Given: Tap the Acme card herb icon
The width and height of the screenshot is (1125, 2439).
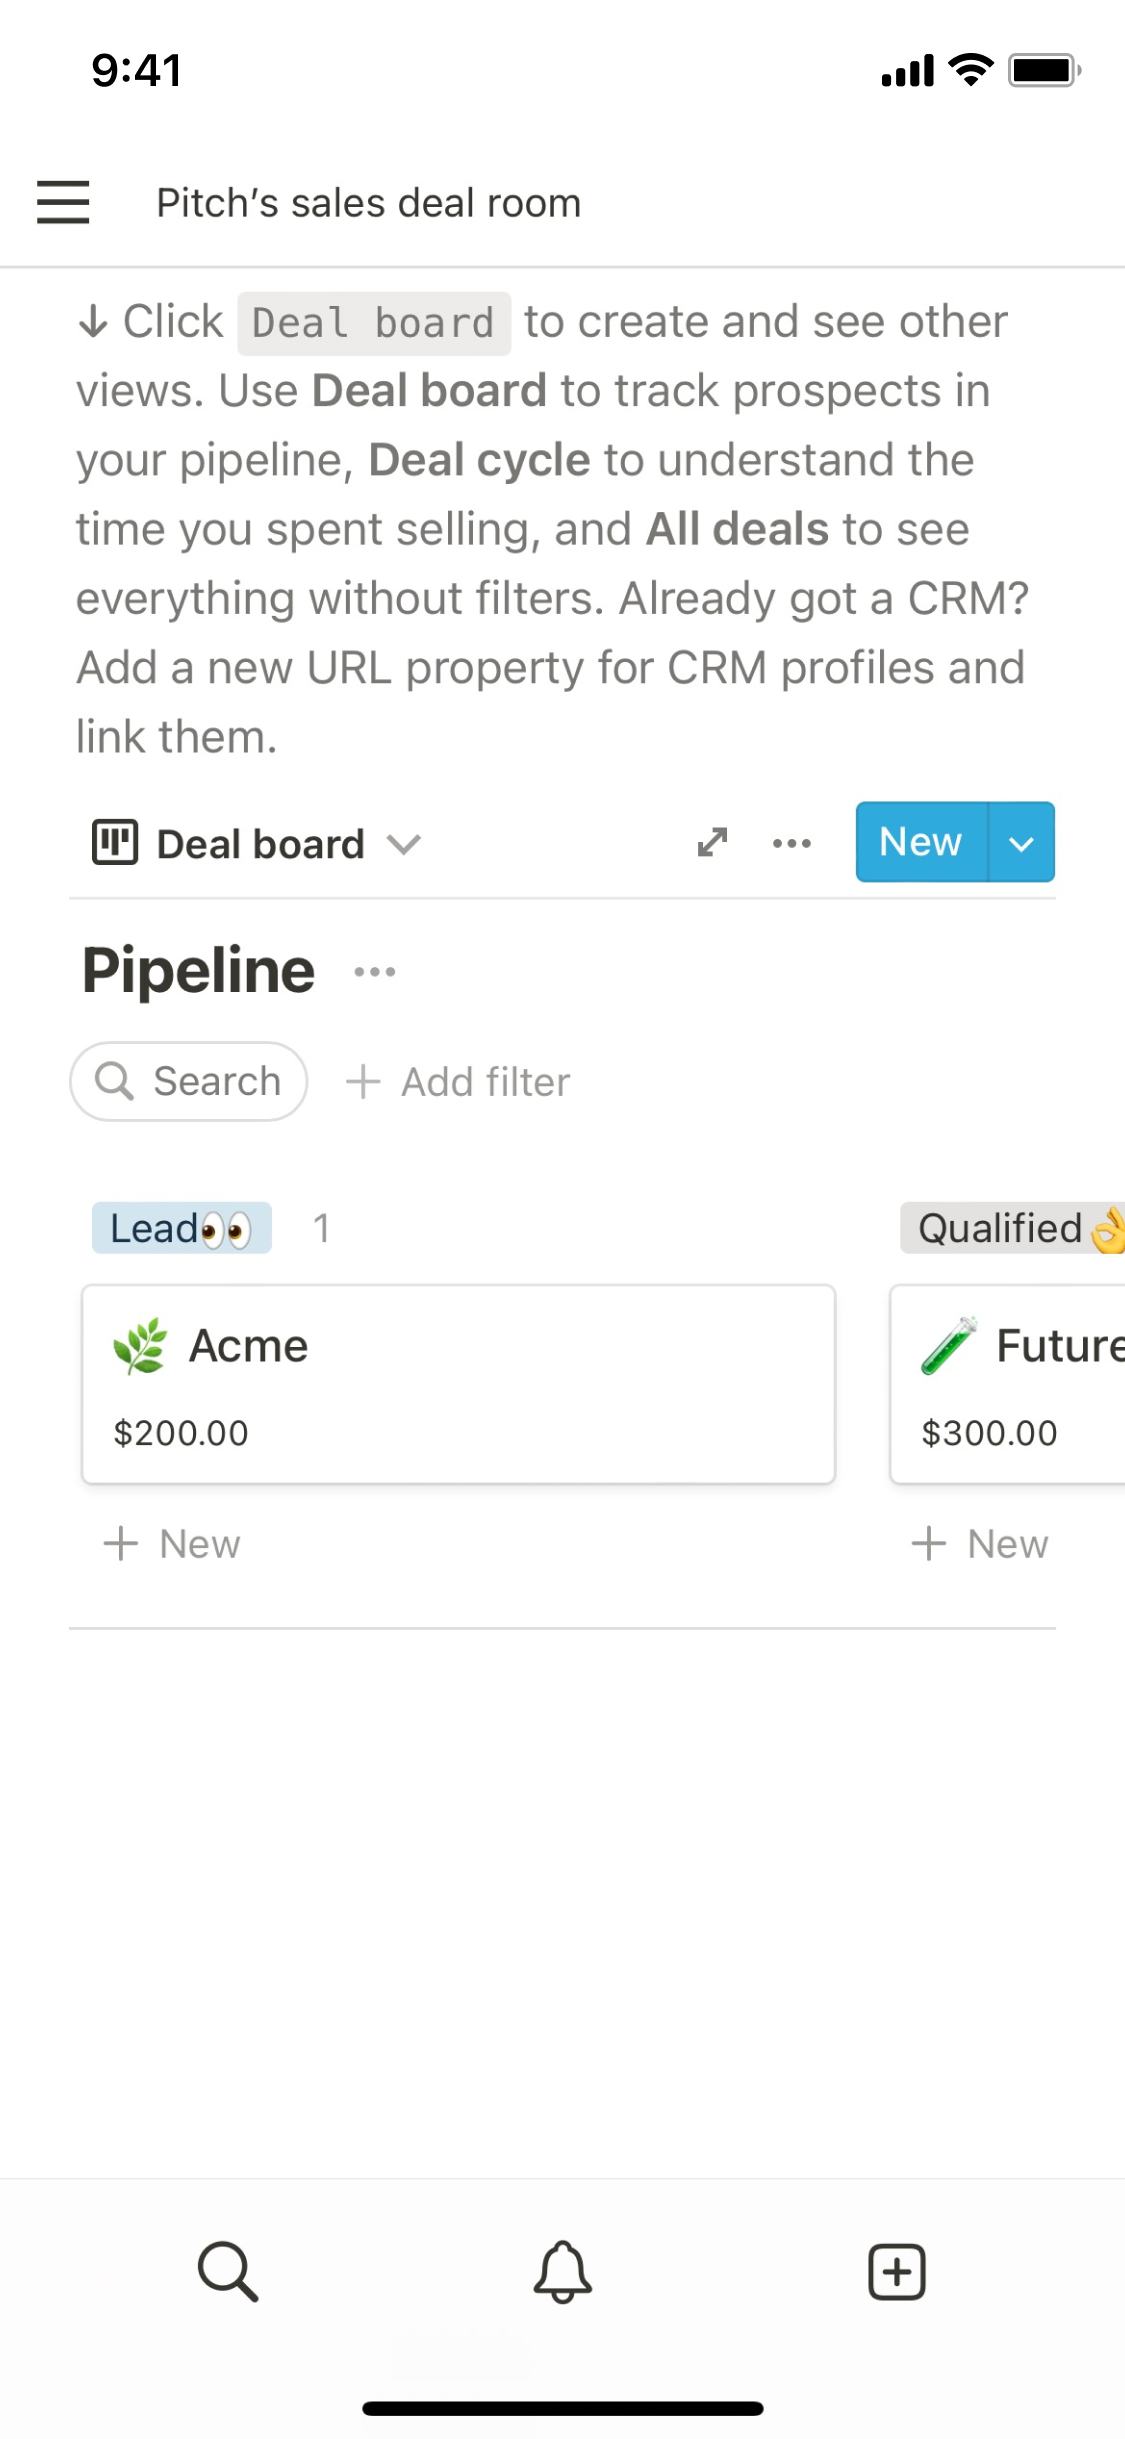Looking at the screenshot, I should (x=140, y=1346).
